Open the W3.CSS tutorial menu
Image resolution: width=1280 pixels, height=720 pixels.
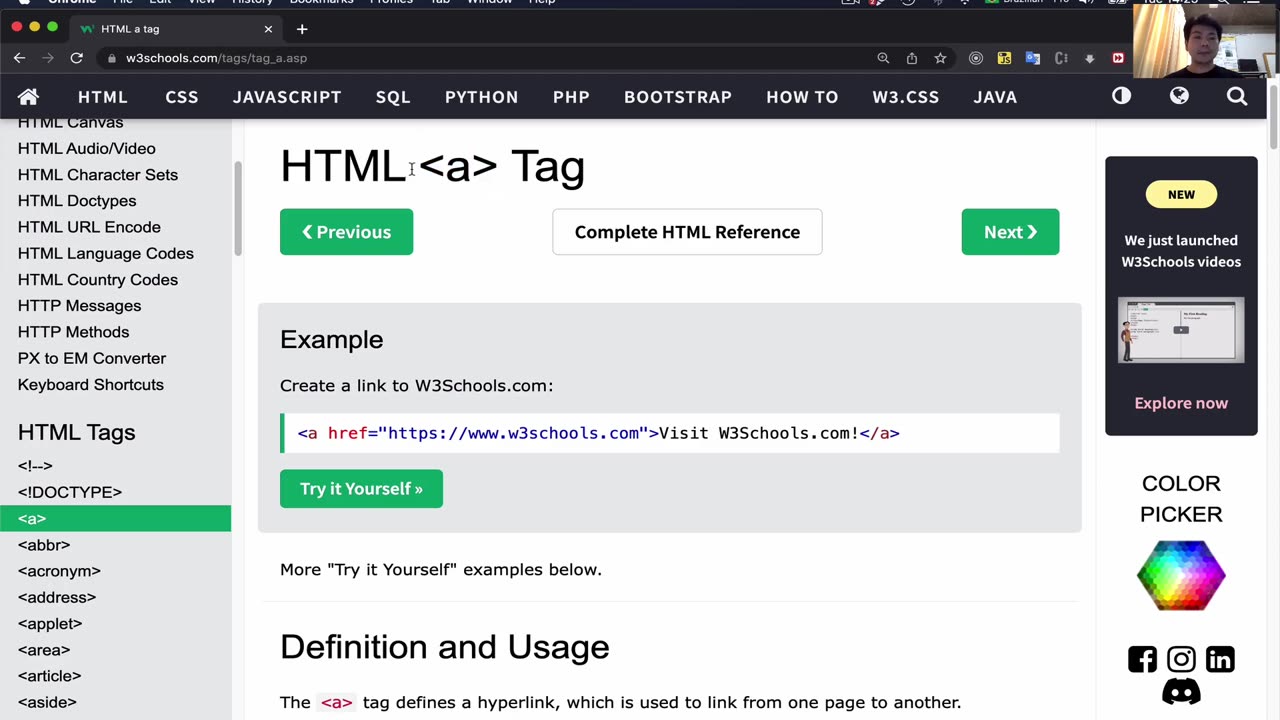coord(905,97)
